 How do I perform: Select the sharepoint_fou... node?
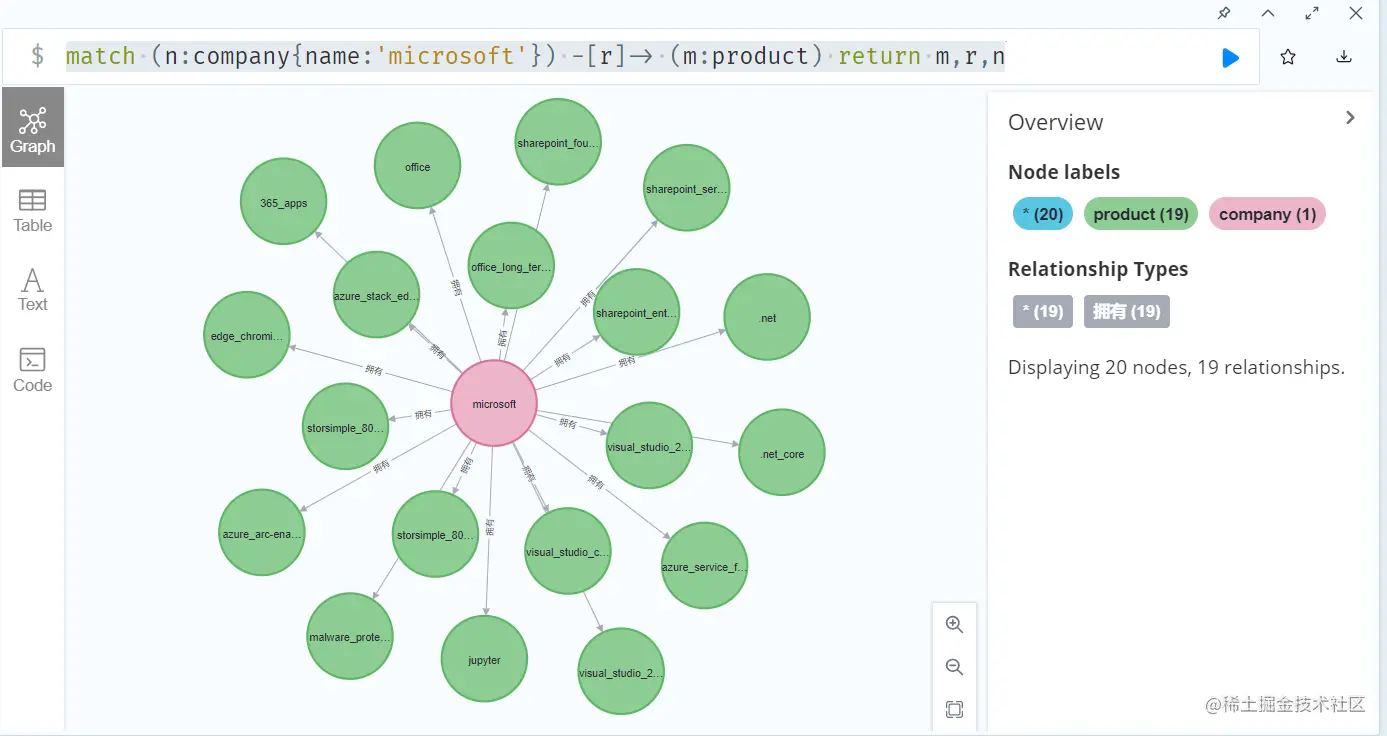coord(558,142)
